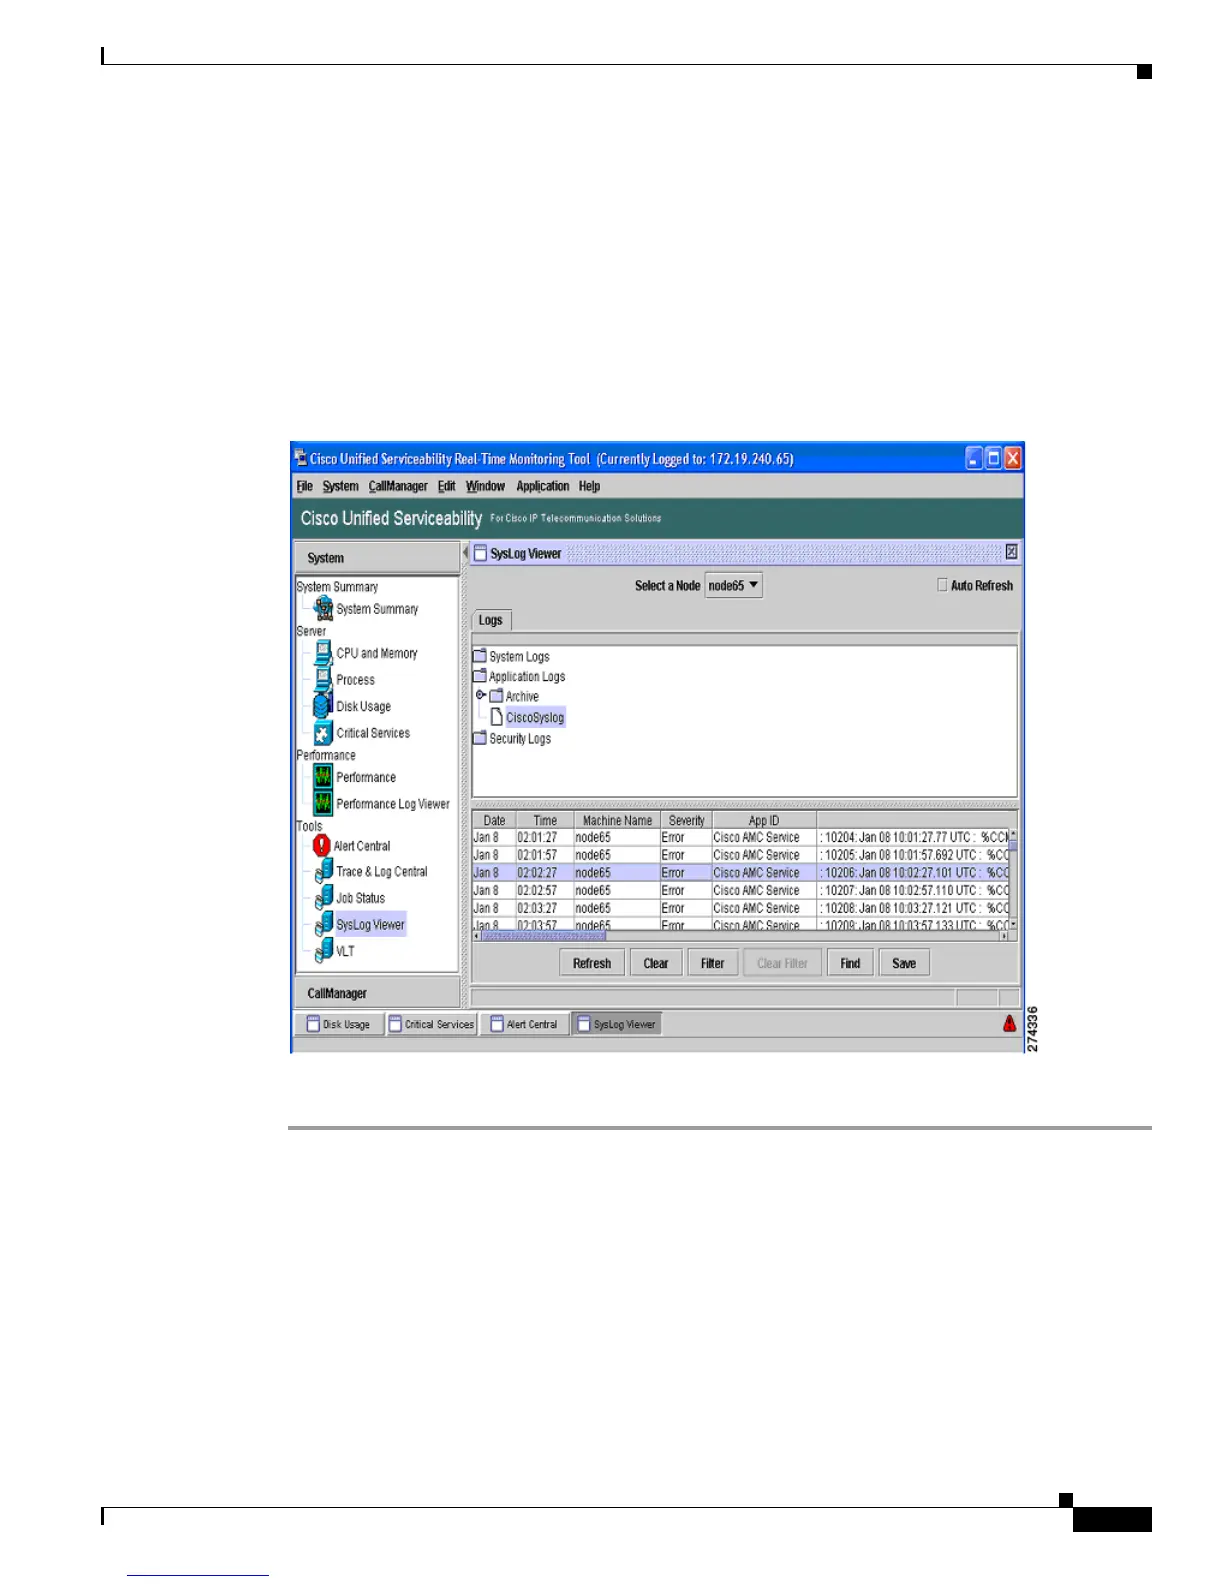Open the Performance graph icon

pyautogui.click(x=323, y=776)
